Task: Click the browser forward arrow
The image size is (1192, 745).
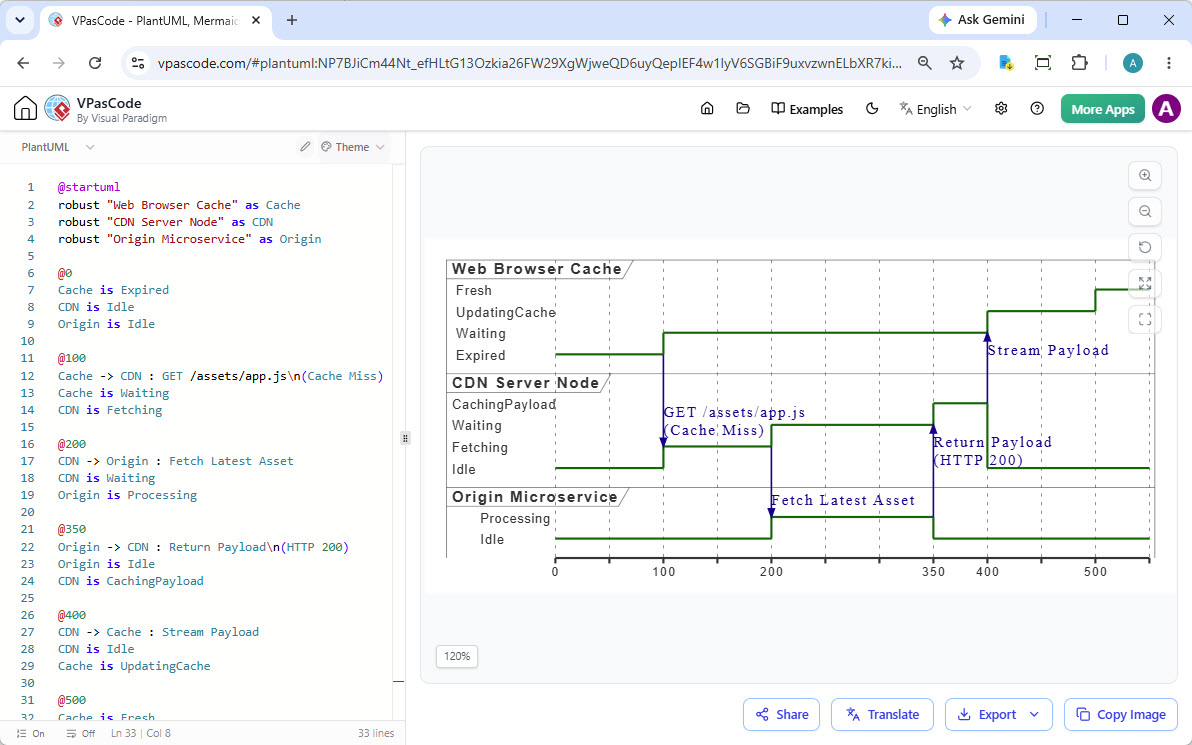Action: click(59, 63)
